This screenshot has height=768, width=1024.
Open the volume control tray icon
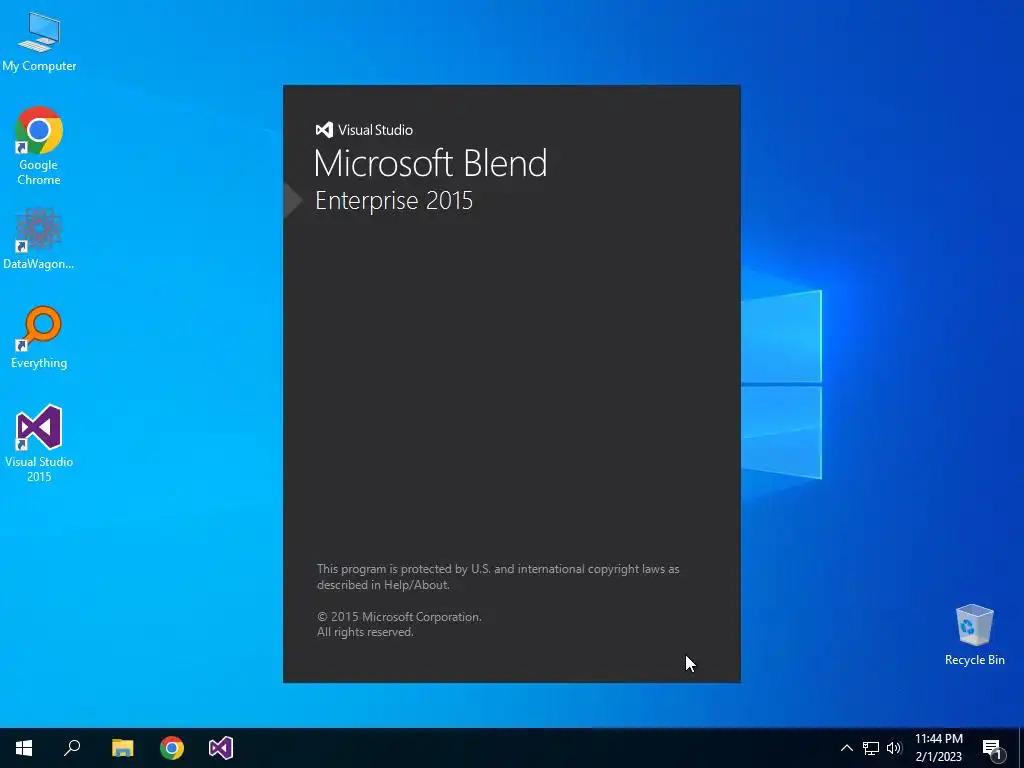[x=894, y=748]
